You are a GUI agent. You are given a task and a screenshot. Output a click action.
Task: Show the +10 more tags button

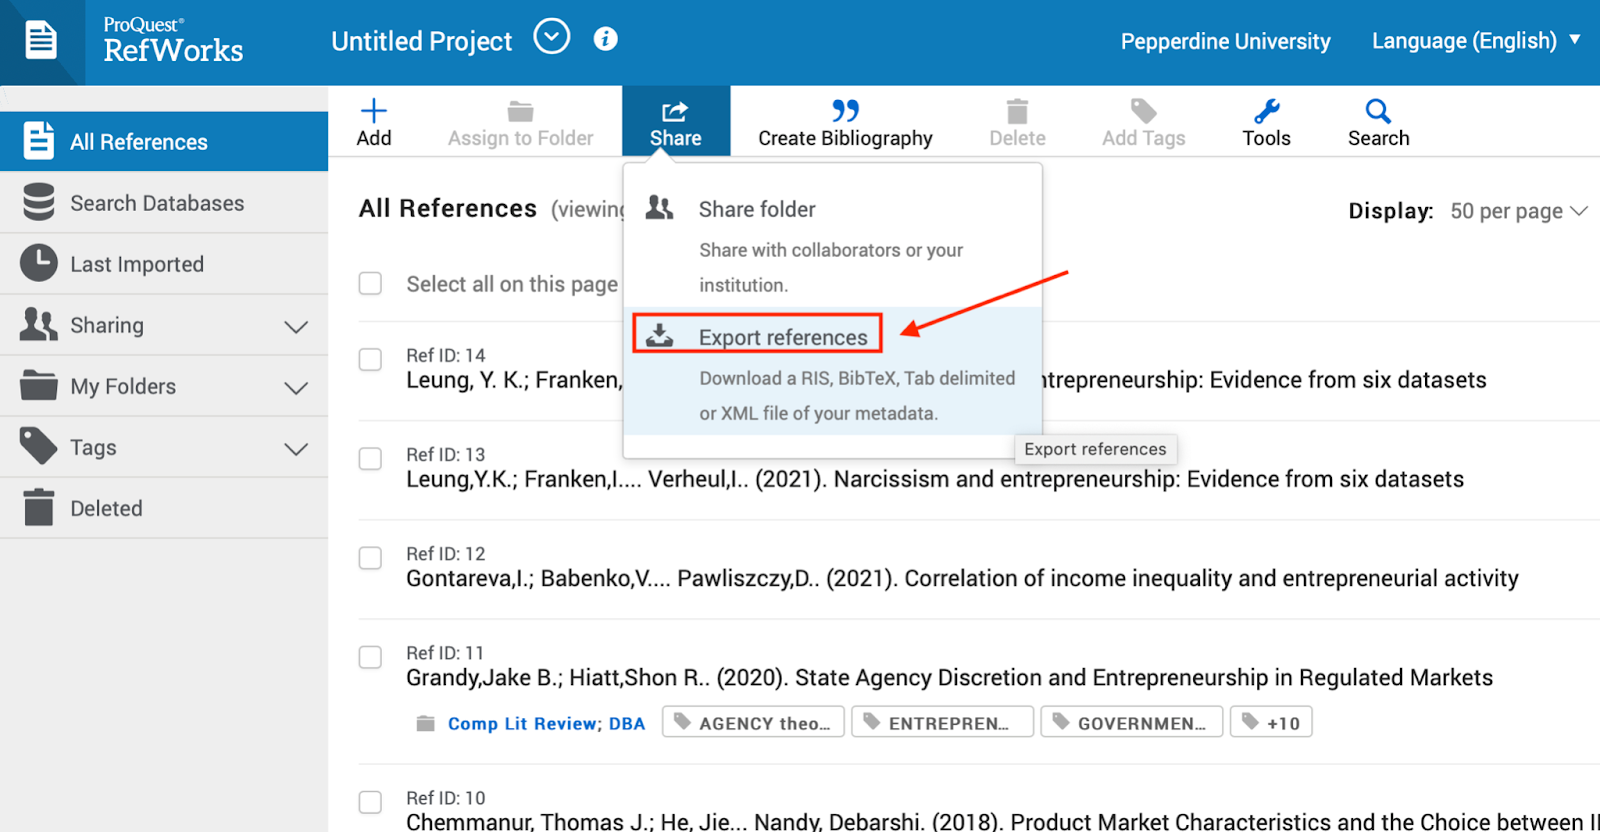pyautogui.click(x=1271, y=722)
